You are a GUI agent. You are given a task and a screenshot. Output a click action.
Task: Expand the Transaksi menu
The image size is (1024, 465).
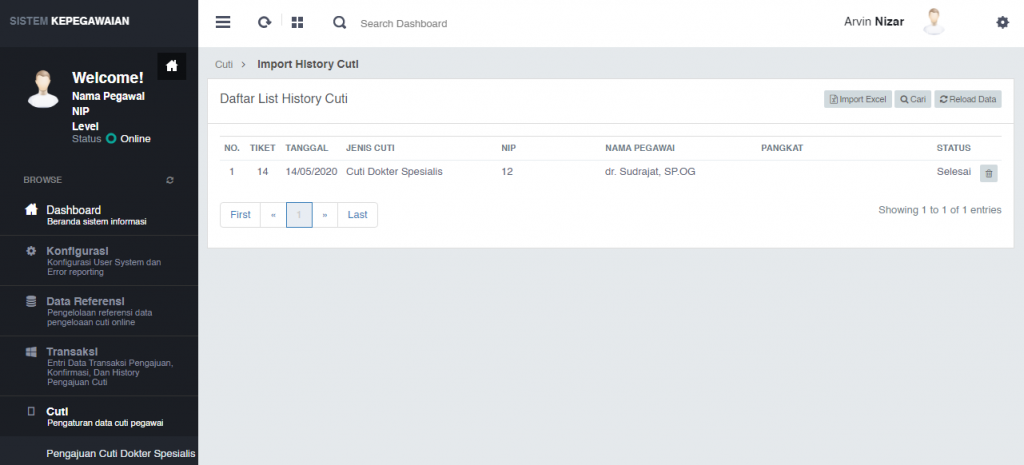pos(99,366)
